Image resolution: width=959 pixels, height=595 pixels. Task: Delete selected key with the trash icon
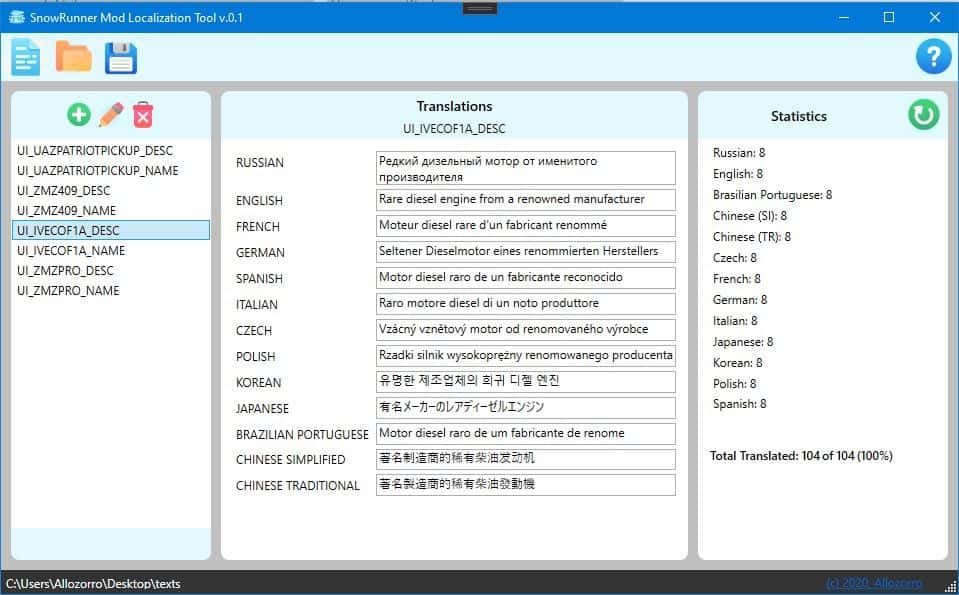[x=143, y=115]
